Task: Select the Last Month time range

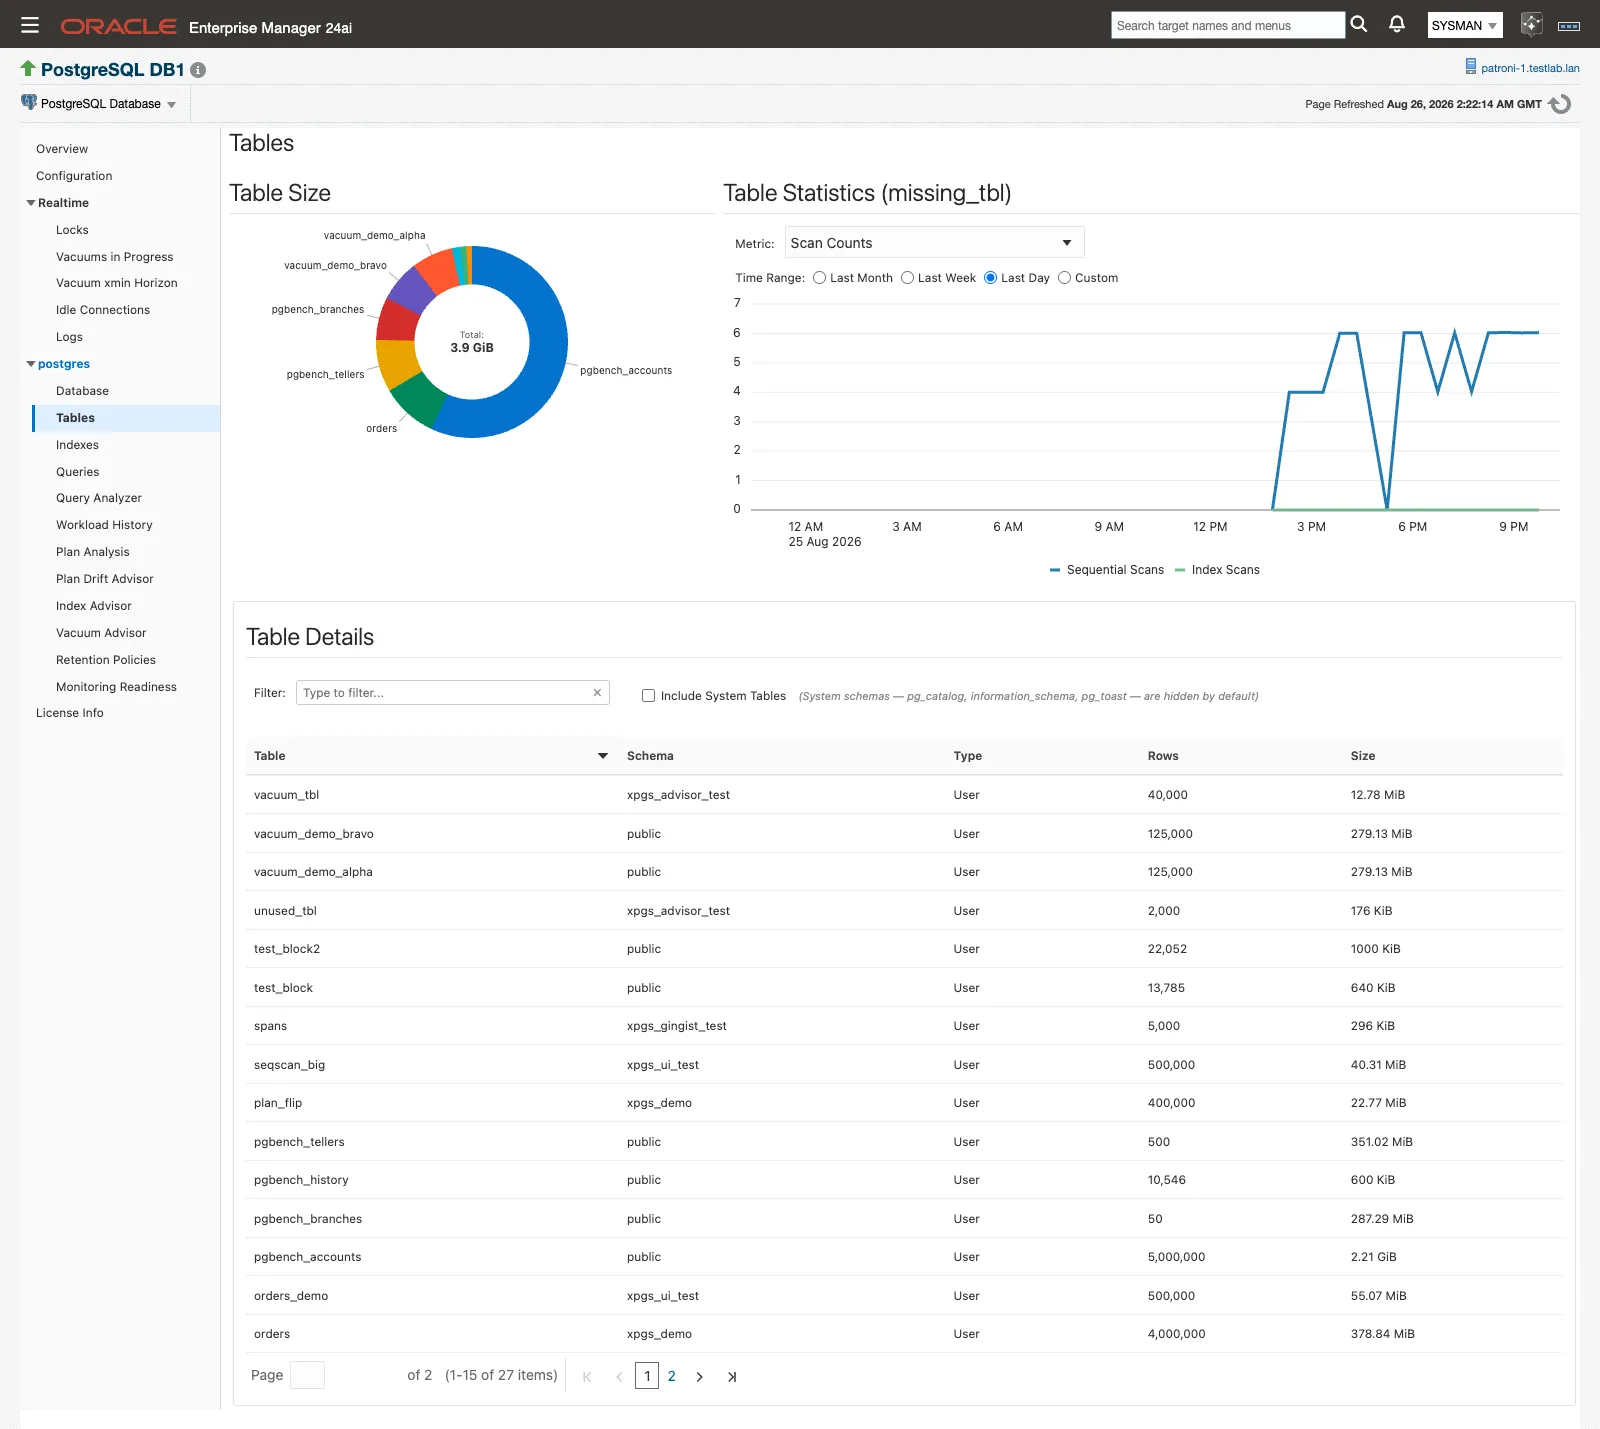Action: click(x=820, y=278)
